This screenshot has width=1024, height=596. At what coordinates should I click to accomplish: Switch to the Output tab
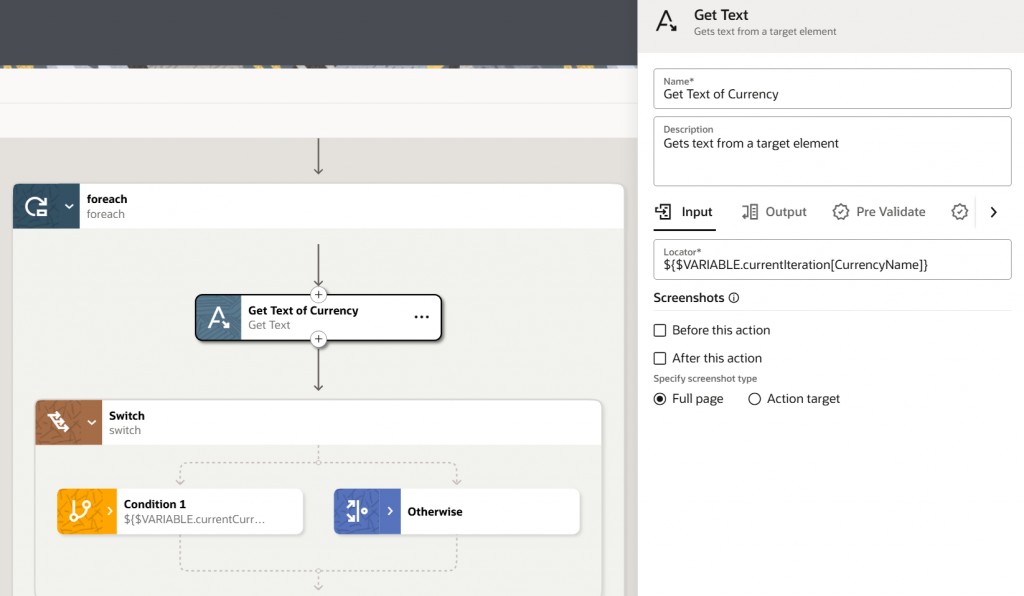tap(774, 212)
